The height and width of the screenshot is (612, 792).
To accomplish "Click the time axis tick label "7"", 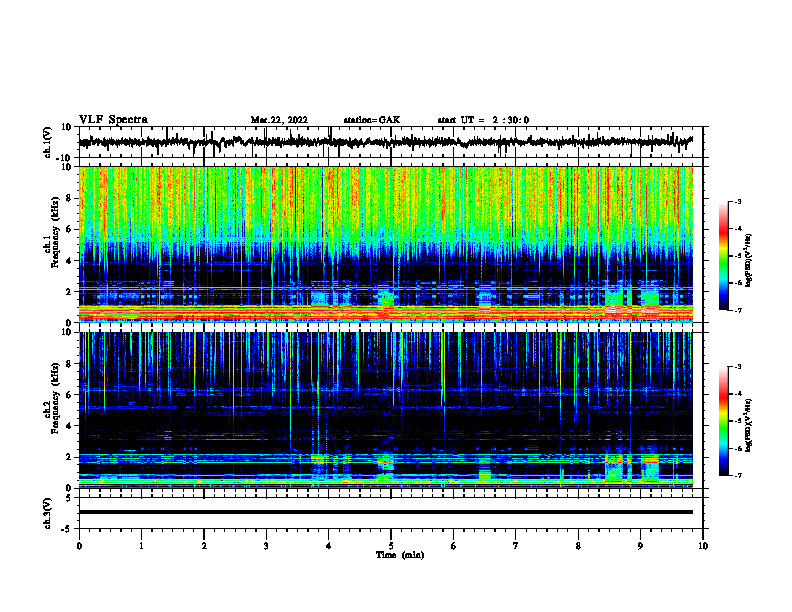I will [516, 546].
